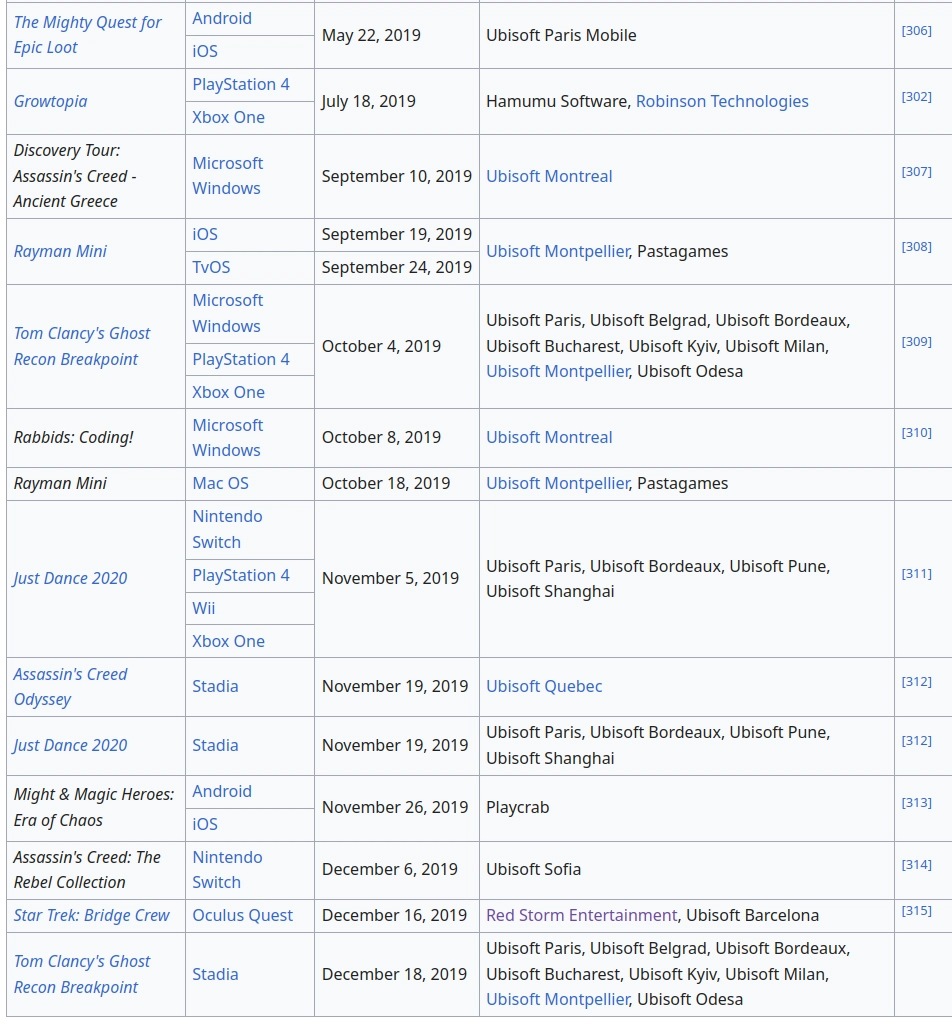Image resolution: width=952 pixels, height=1023 pixels.
Task: Select the 'Rabbids: Coding!' title text
Action: (74, 437)
